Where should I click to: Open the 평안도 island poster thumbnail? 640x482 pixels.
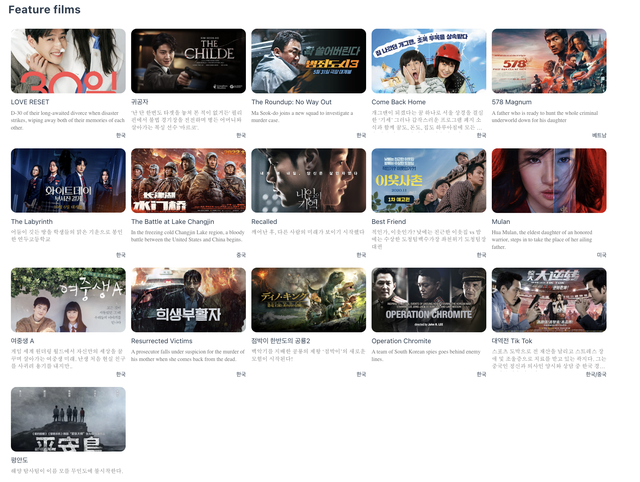coord(68,419)
